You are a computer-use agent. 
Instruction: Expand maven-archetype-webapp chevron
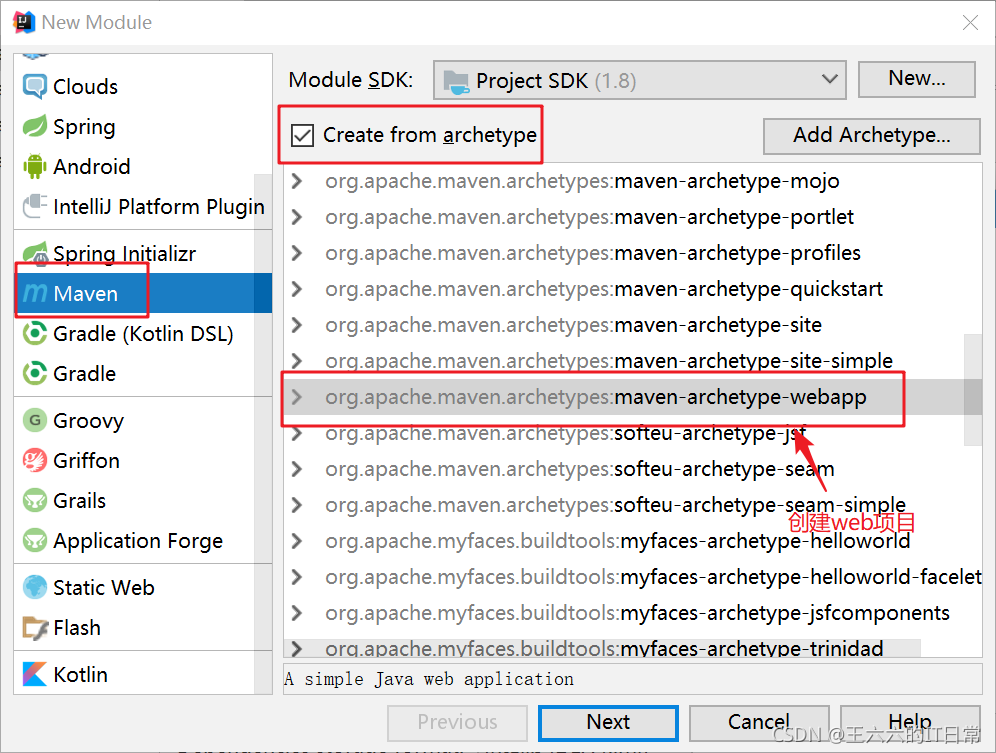297,397
